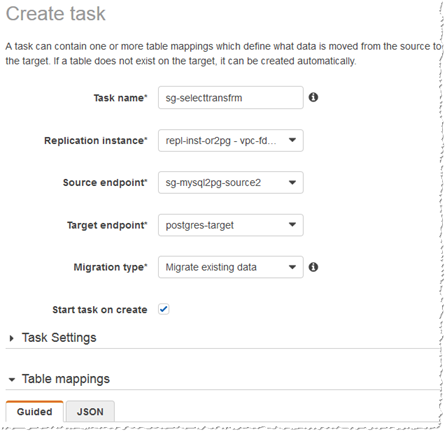Click the Migration type label

click(x=110, y=267)
